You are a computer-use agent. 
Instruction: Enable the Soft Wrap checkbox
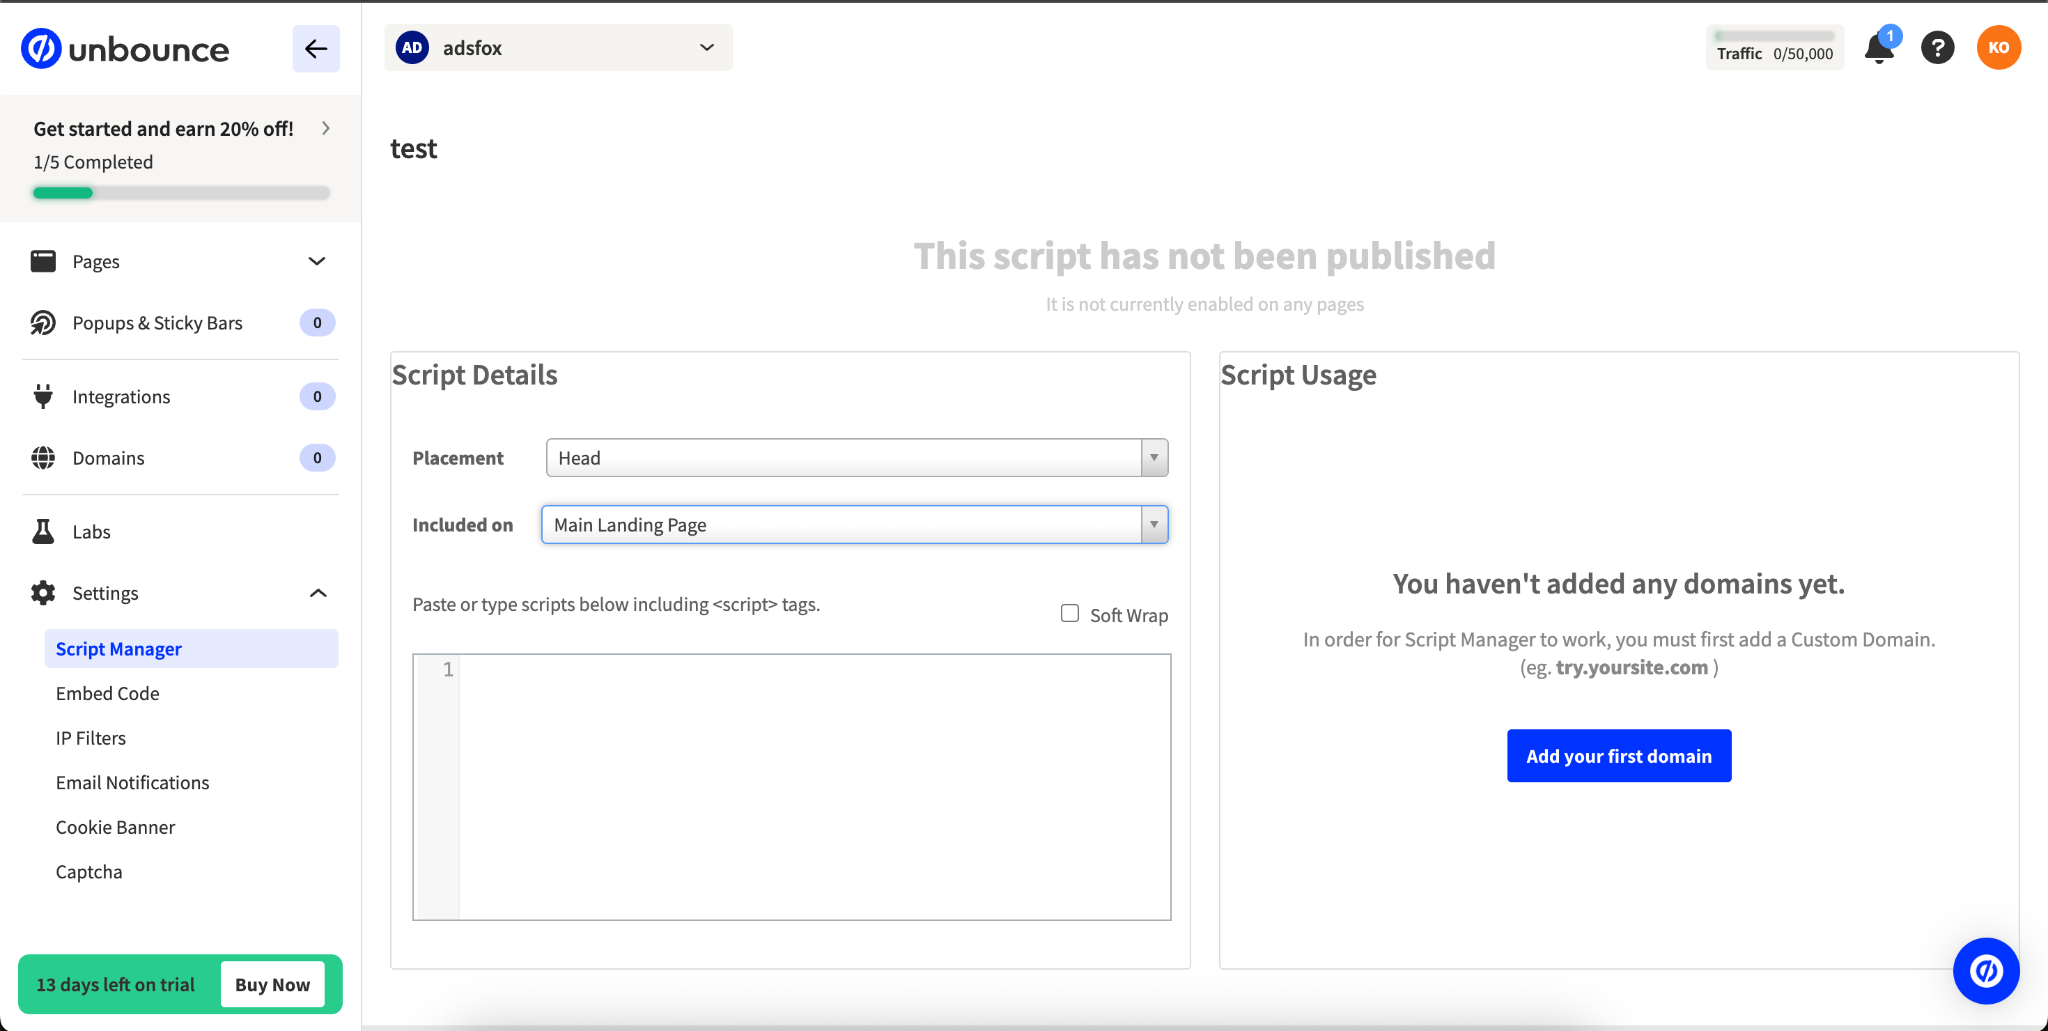tap(1070, 614)
